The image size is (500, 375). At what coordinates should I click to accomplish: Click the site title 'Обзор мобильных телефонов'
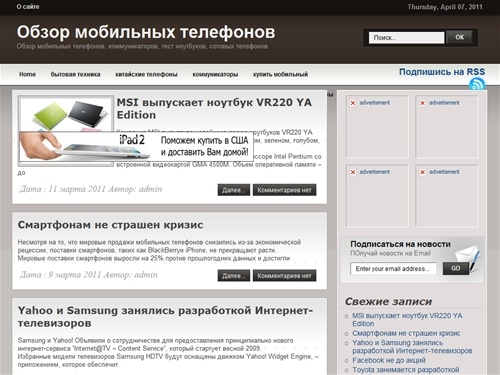coord(146,32)
